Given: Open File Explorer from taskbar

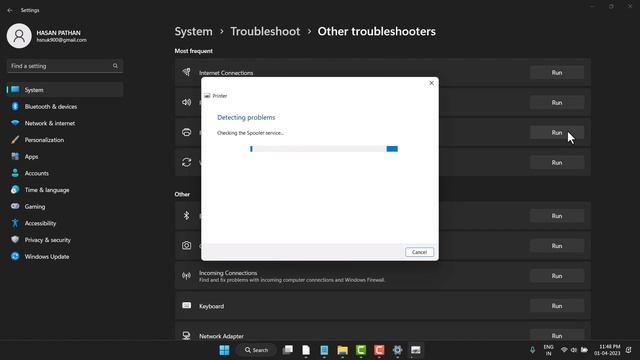Looking at the screenshot, I should click(342, 350).
